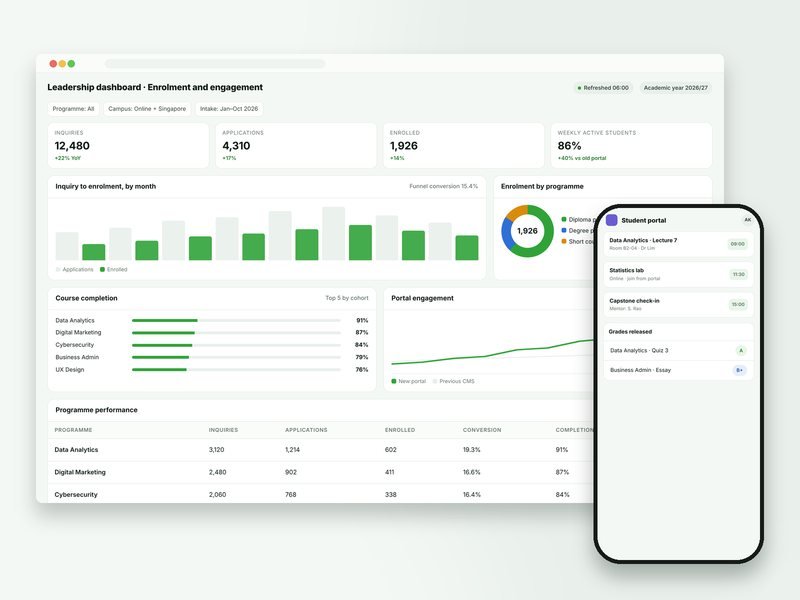This screenshot has height=600, width=800.
Task: Click the Funnel conversion 15.4% label
Action: (443, 186)
